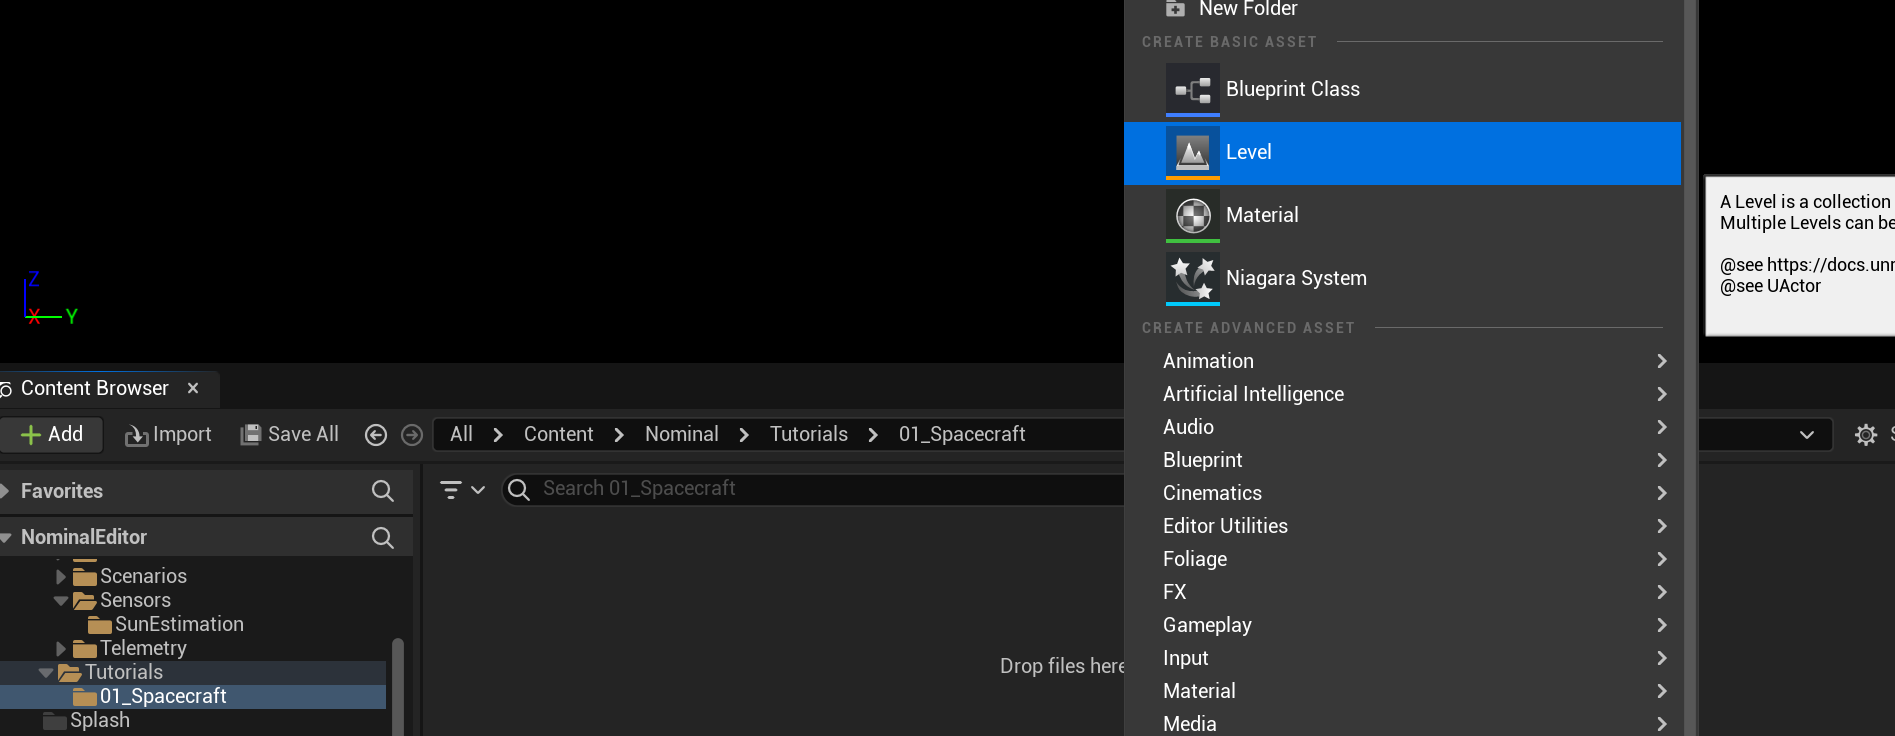Expand the Telemetry folder arrow

click(x=61, y=649)
